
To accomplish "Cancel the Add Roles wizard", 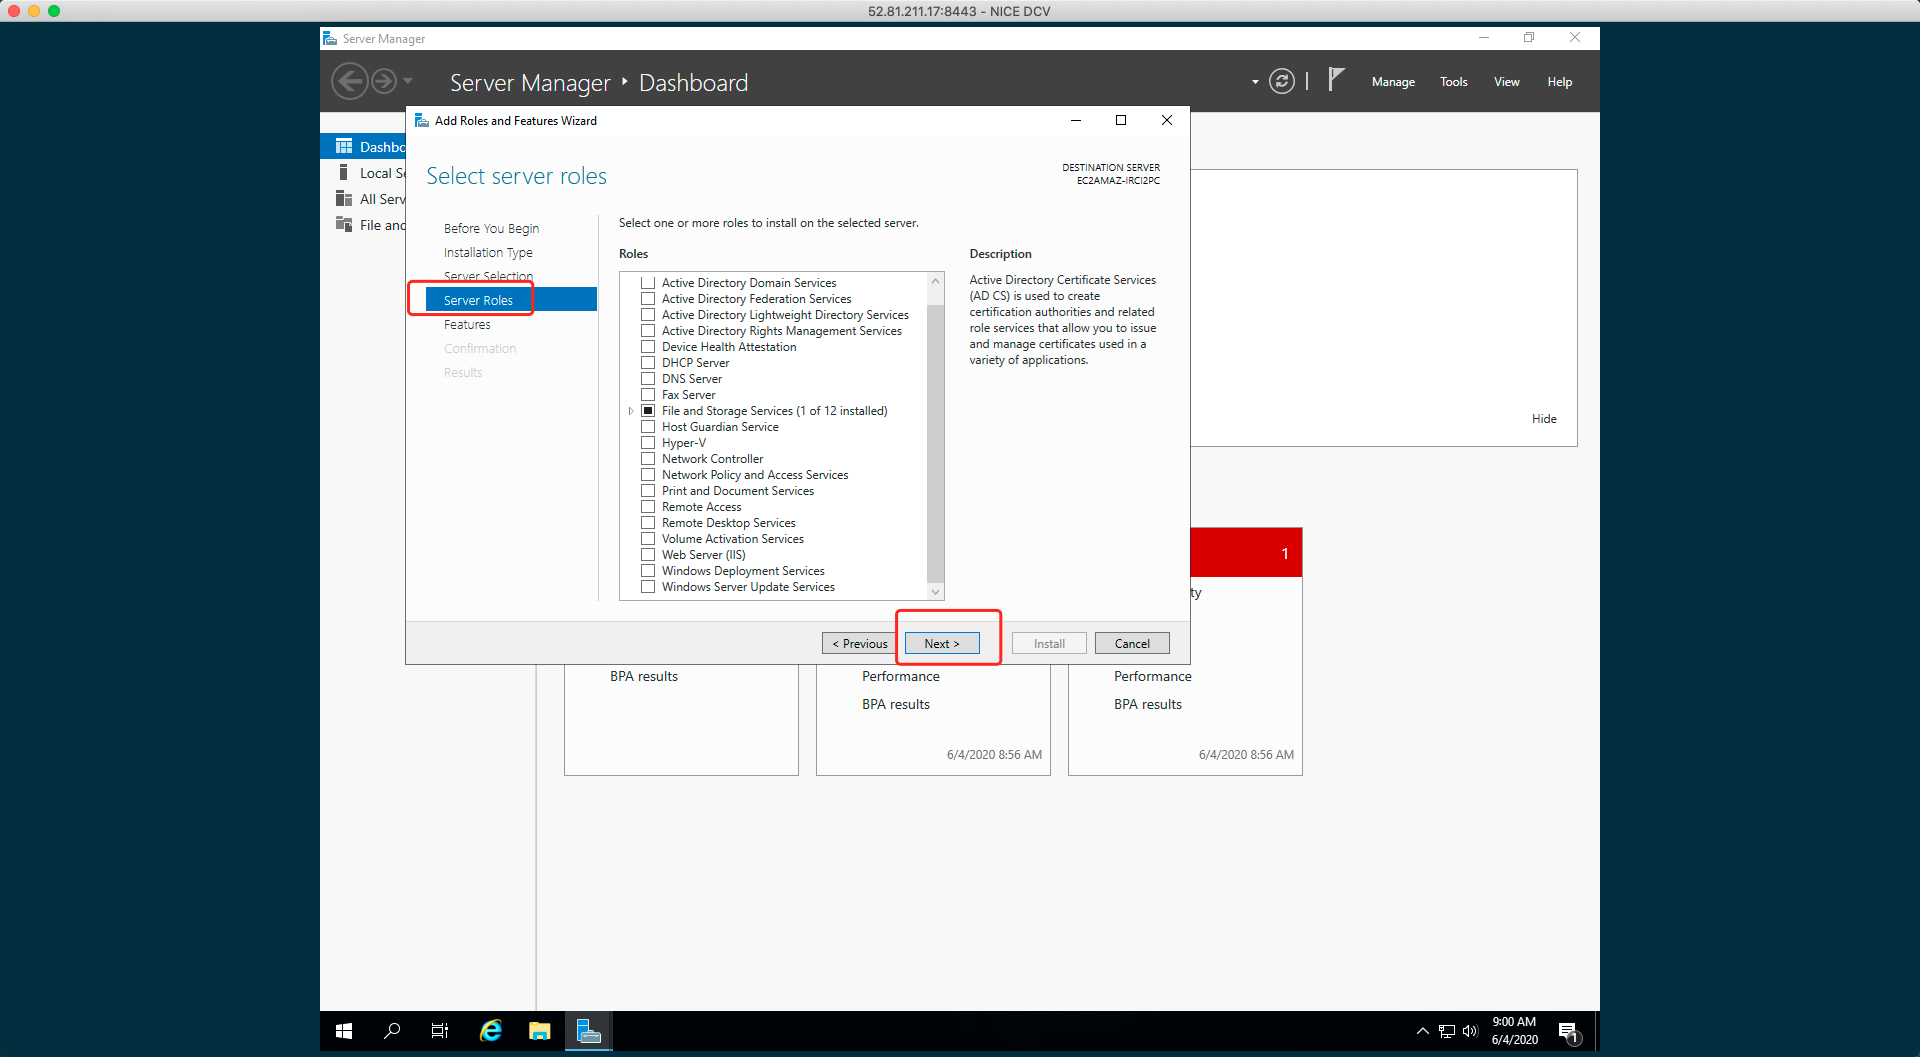I will 1131,644.
